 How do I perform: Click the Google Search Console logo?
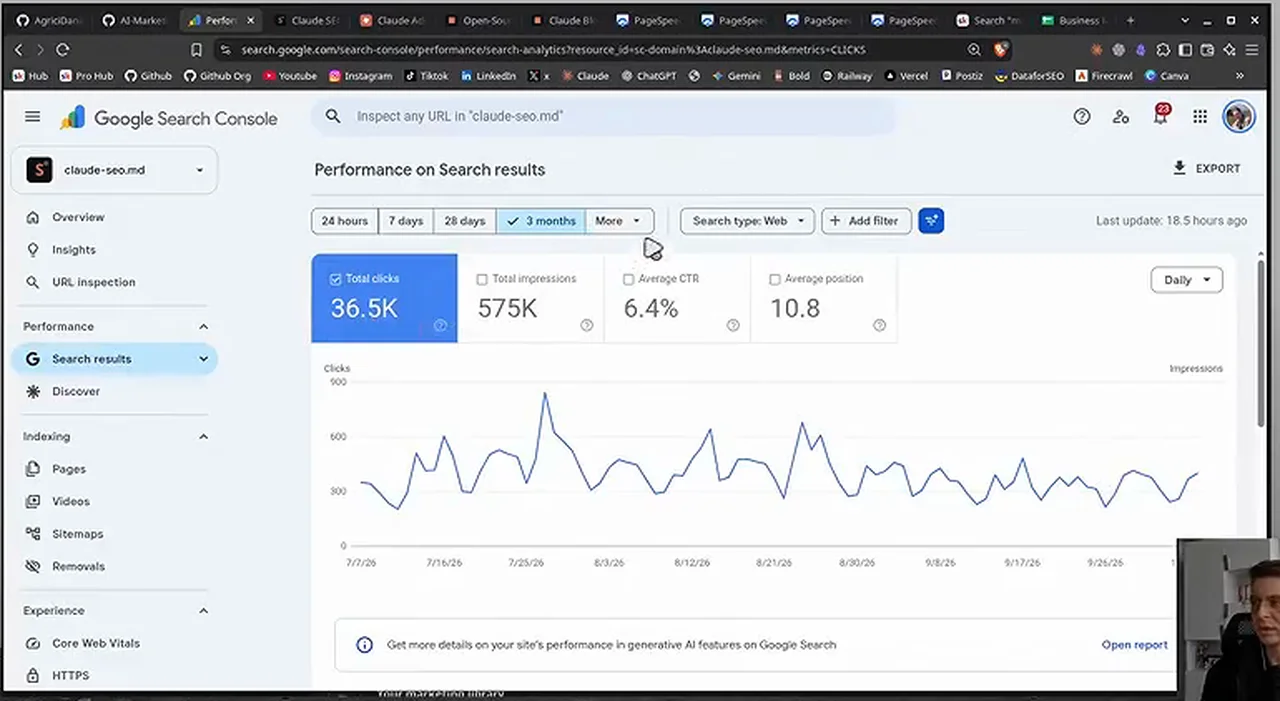(168, 118)
